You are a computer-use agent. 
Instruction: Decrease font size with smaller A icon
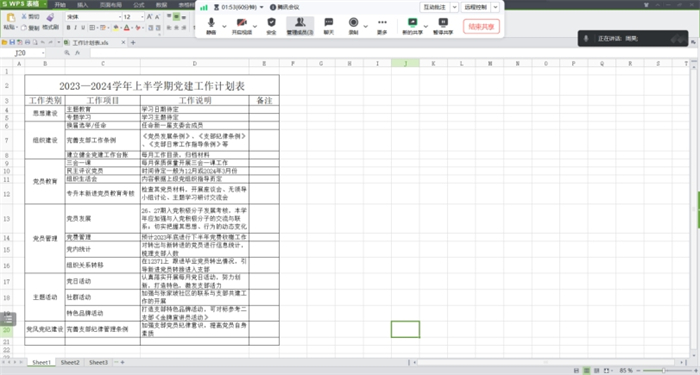coord(158,17)
